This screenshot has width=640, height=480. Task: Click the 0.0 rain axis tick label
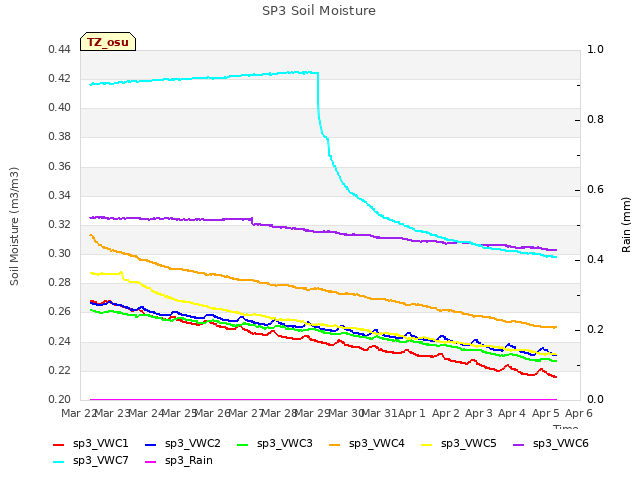pos(595,400)
